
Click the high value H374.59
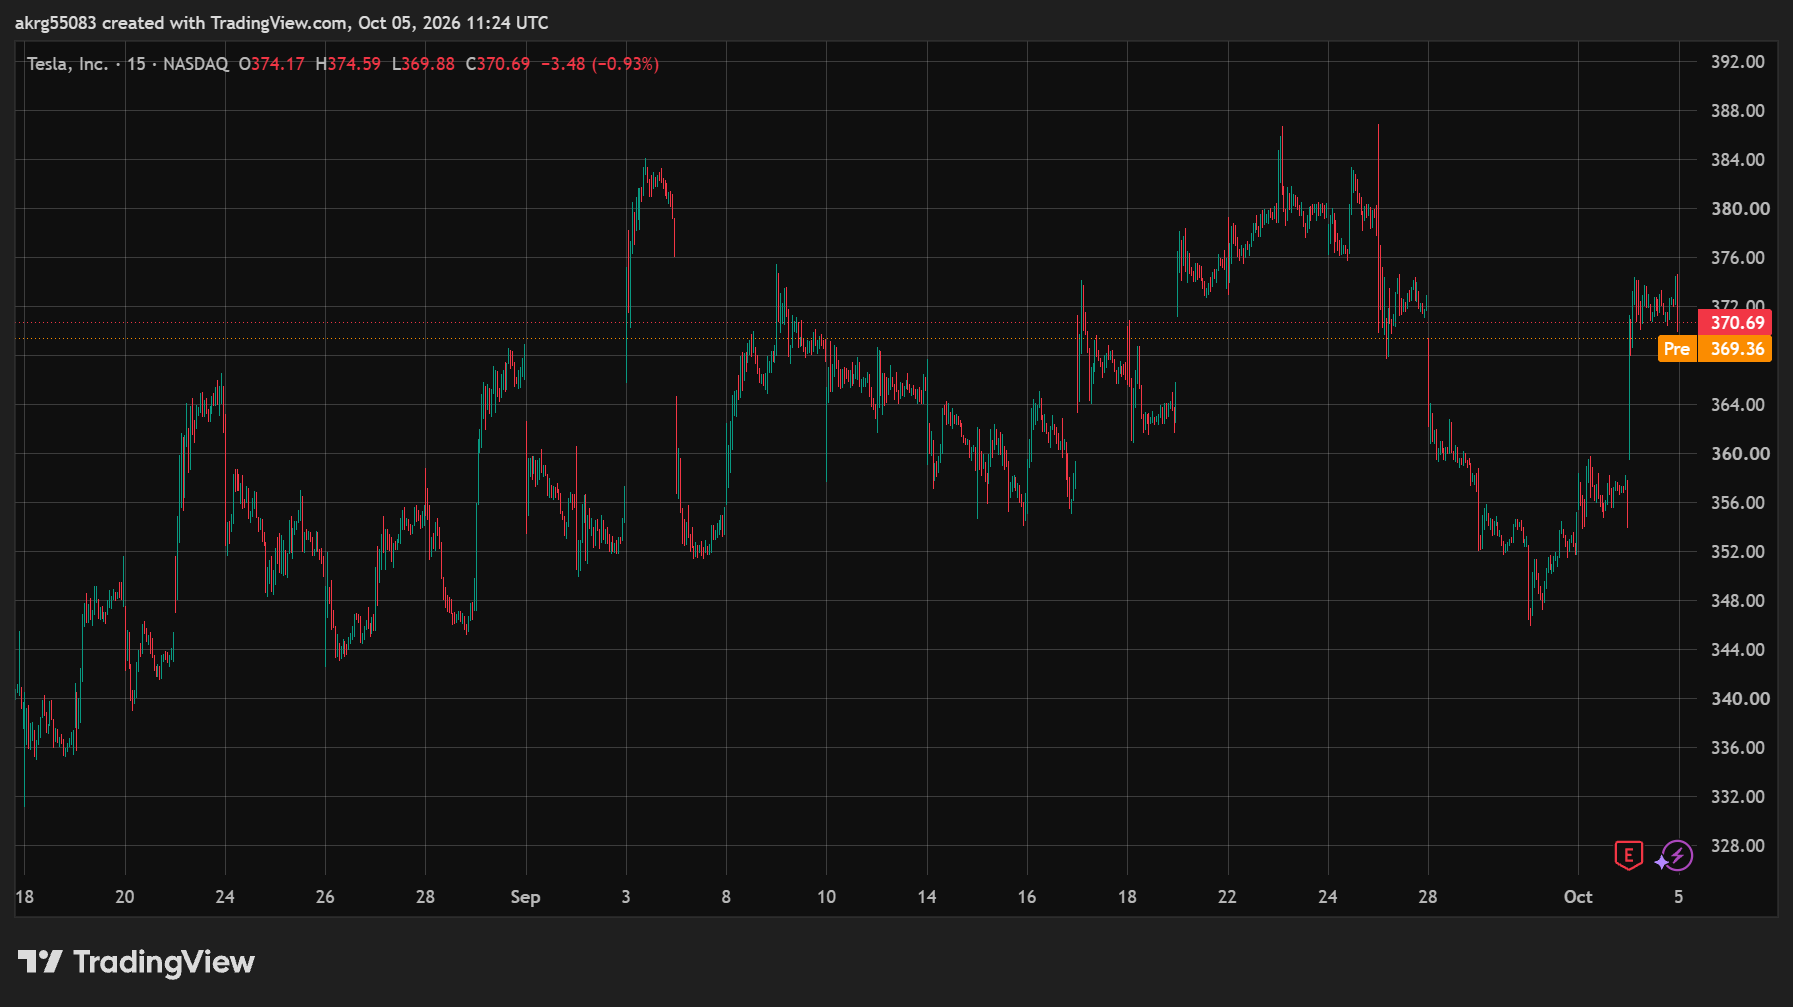pos(348,64)
